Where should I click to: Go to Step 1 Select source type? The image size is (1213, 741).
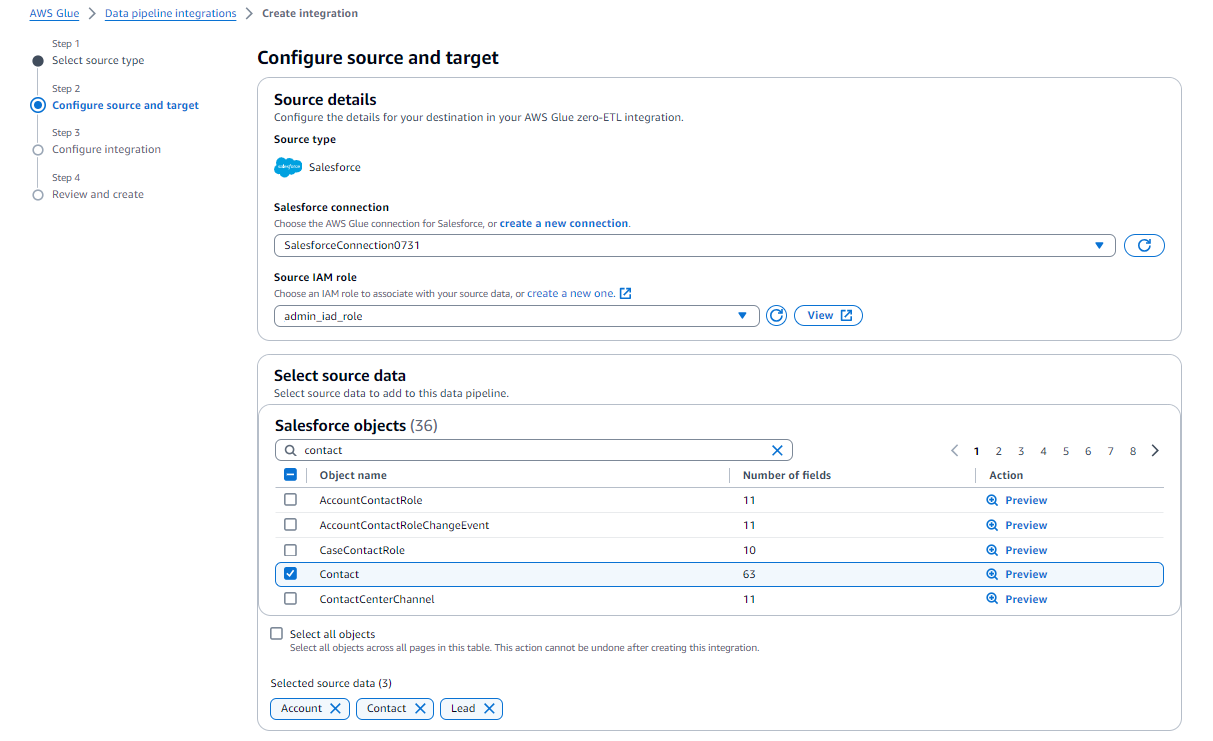coord(97,58)
